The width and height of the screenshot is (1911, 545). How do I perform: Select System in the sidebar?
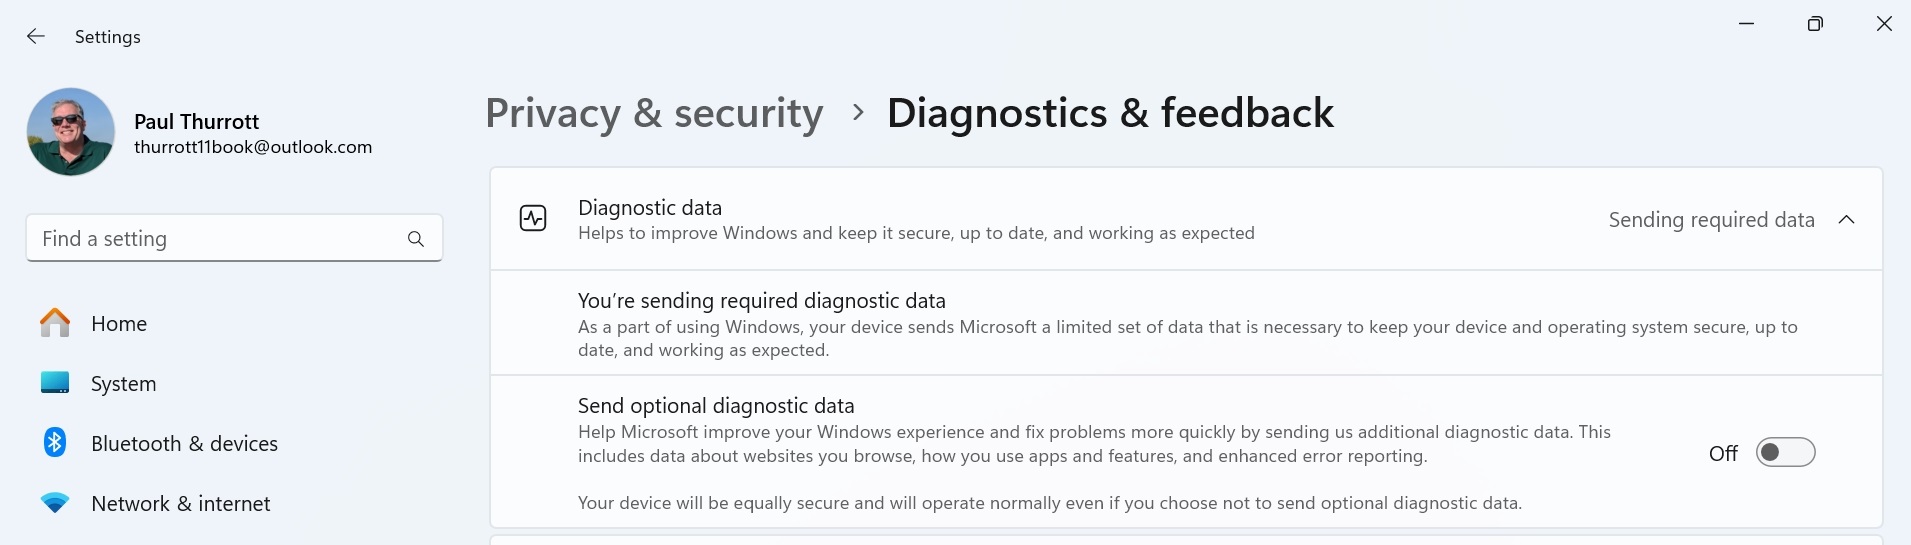coord(123,384)
